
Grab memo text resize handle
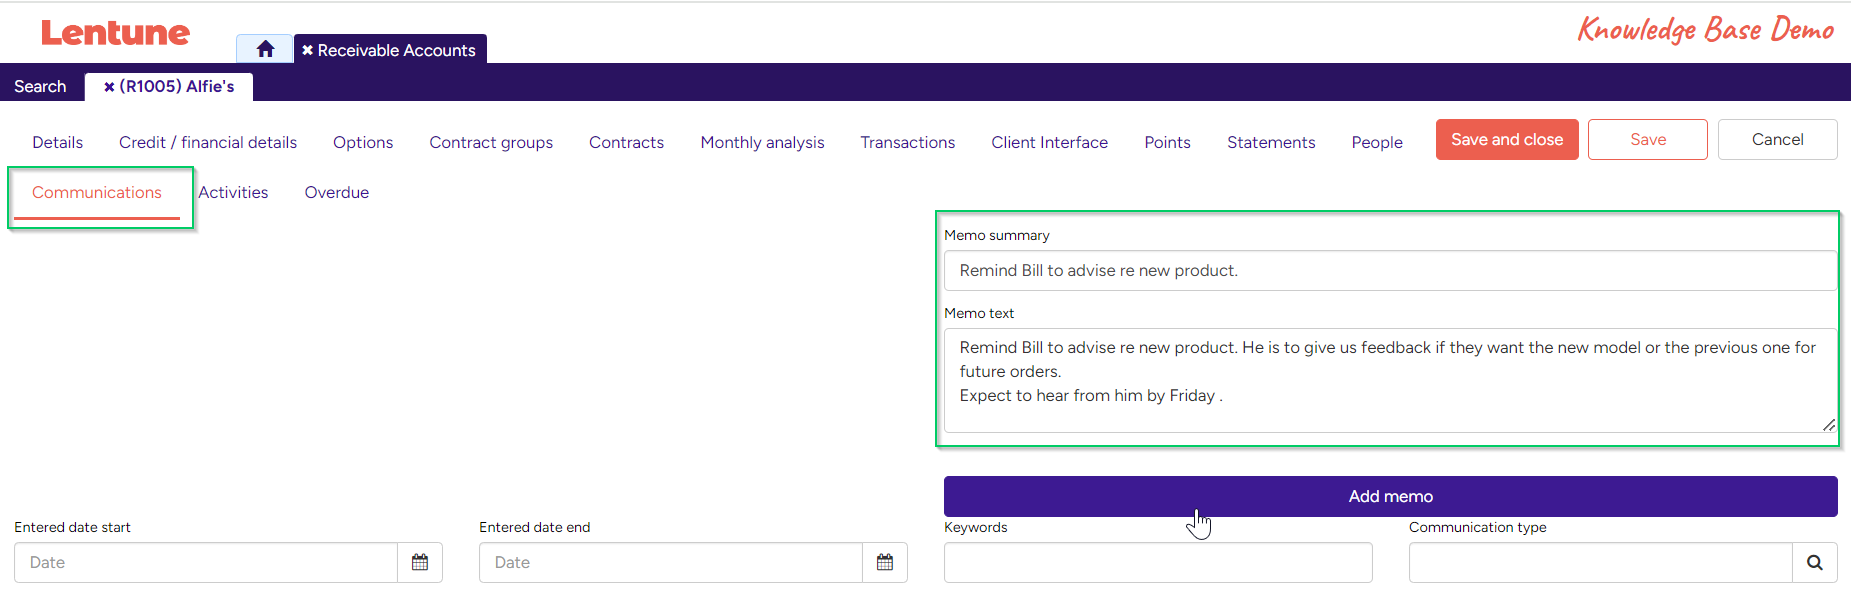(x=1828, y=424)
